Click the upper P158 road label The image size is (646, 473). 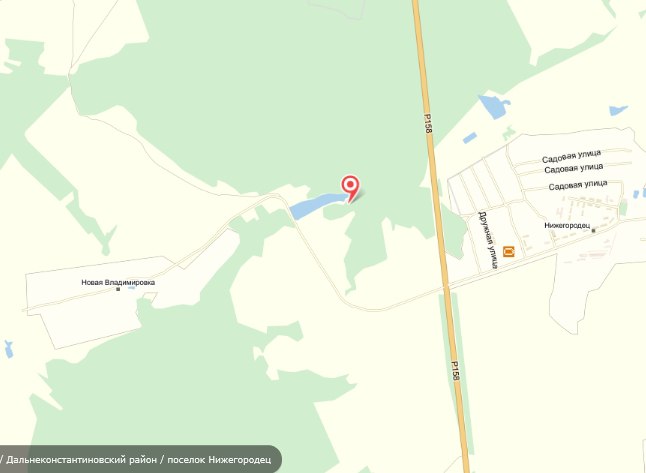(x=428, y=124)
